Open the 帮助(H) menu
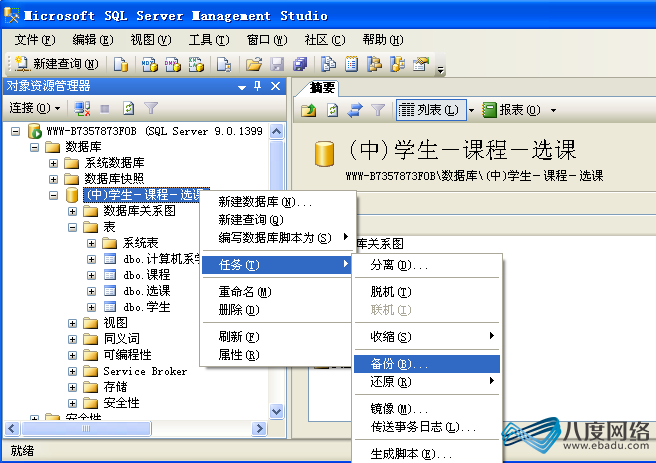Viewport: 656px width, 463px height. pos(383,40)
